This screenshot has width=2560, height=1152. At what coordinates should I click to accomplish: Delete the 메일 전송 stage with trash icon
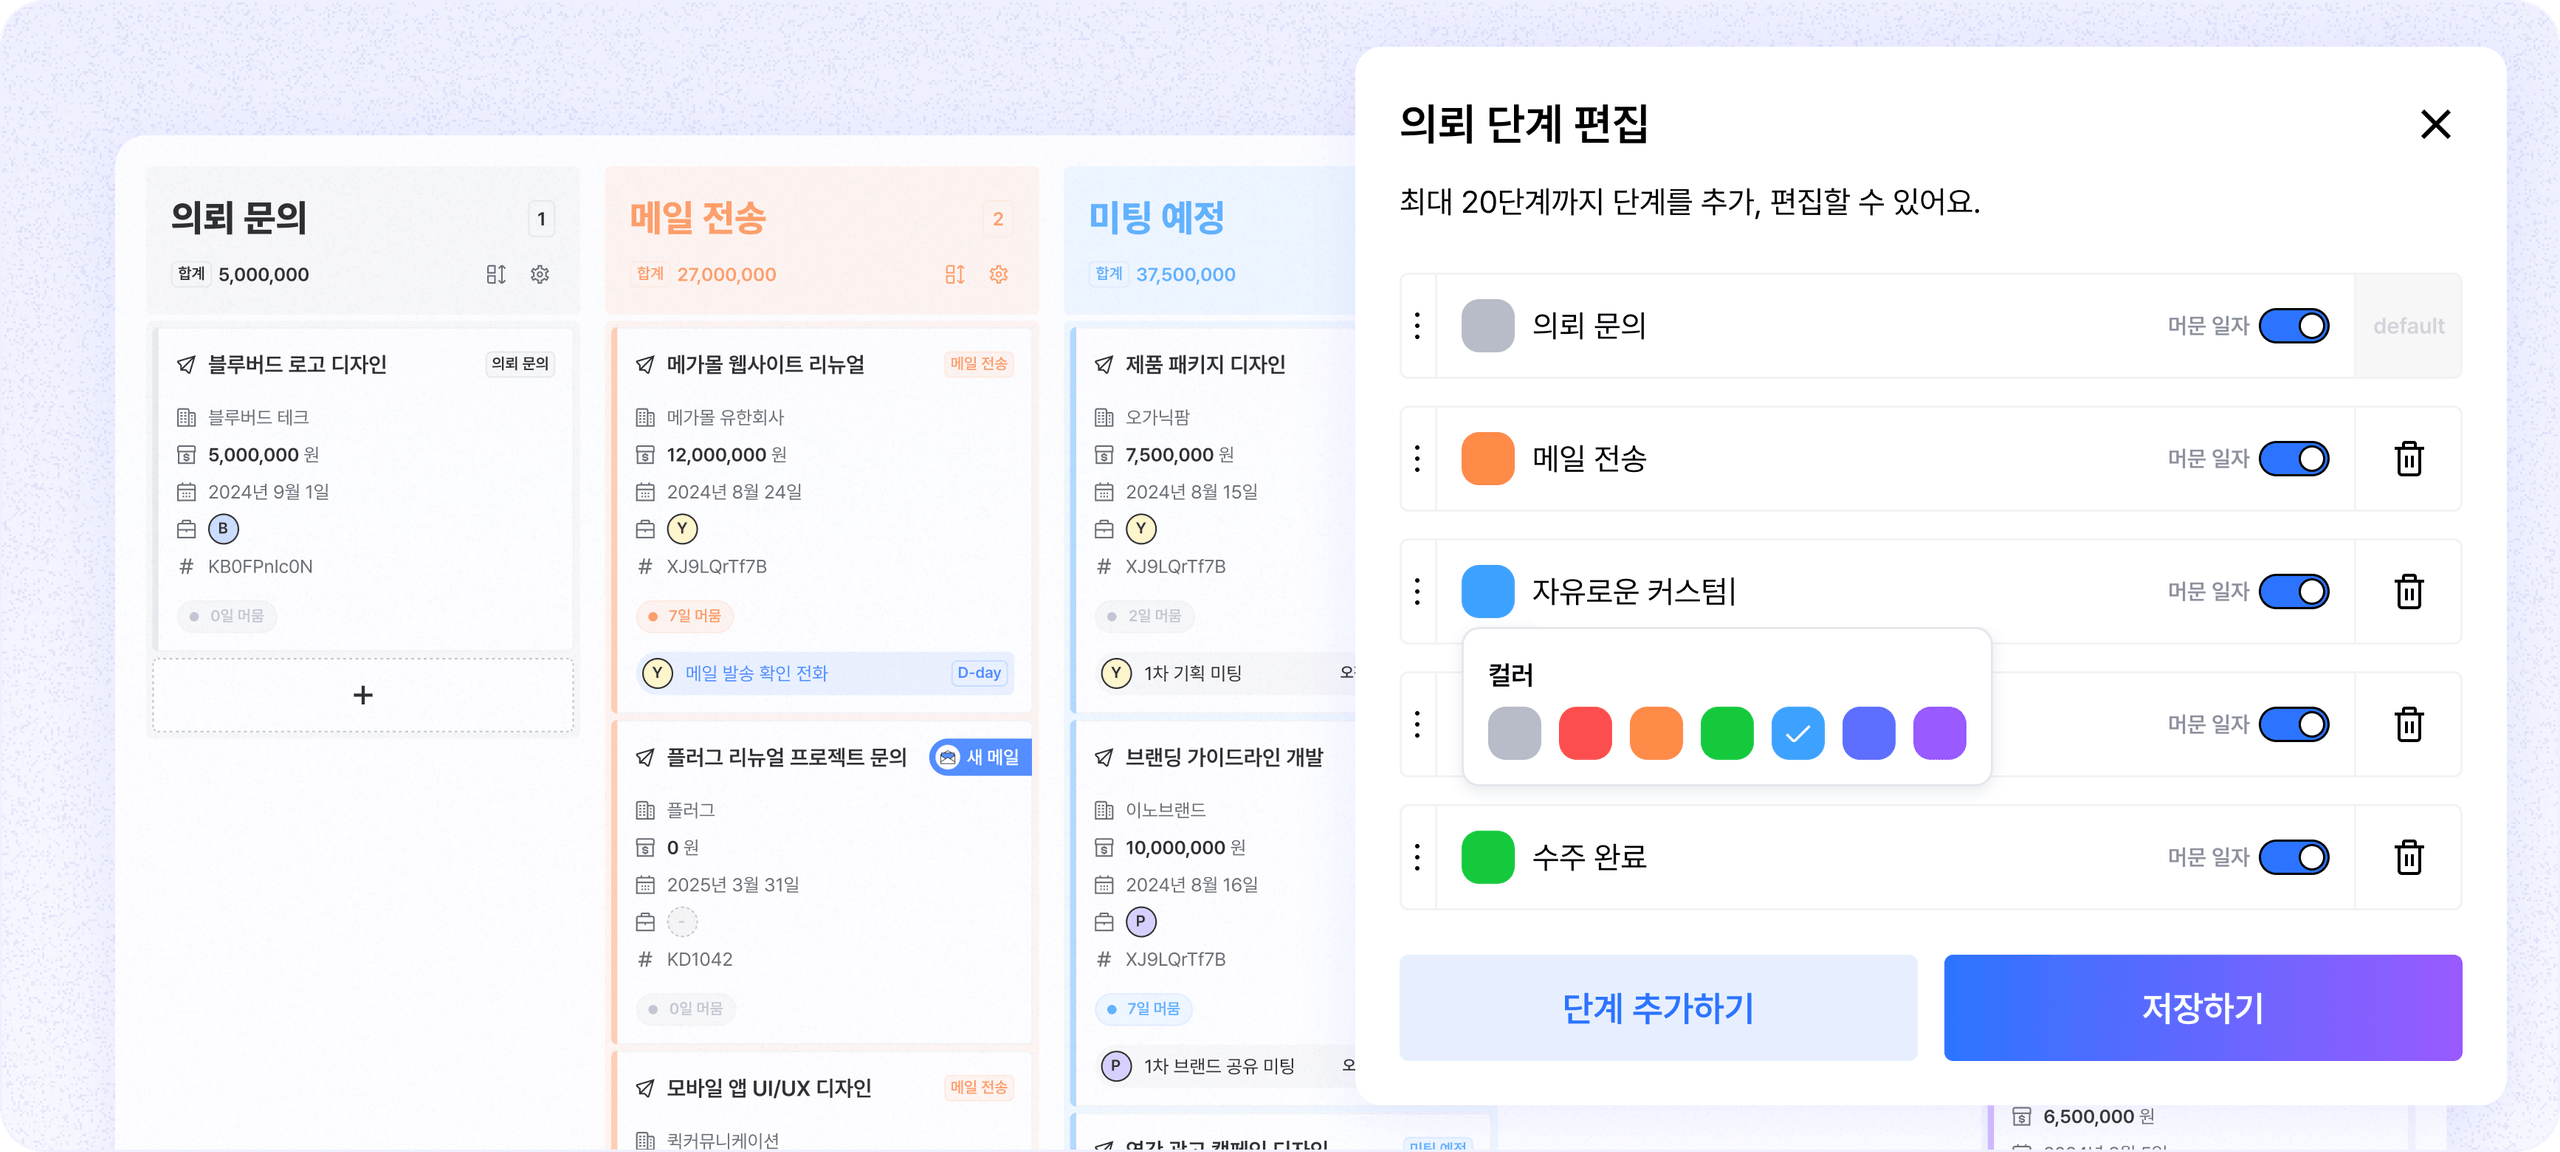[2408, 458]
